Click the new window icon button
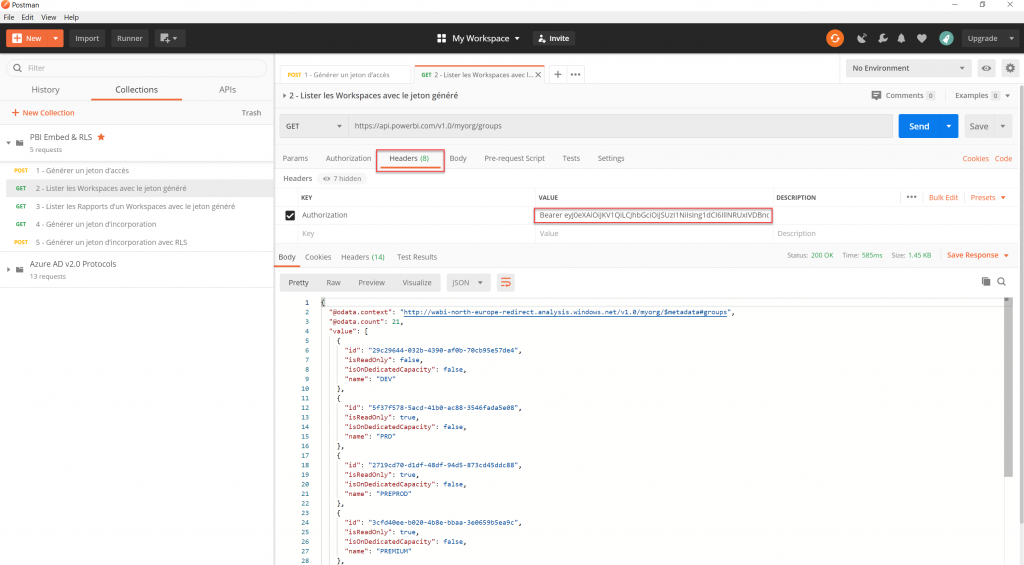This screenshot has height=565, width=1024. pos(168,39)
